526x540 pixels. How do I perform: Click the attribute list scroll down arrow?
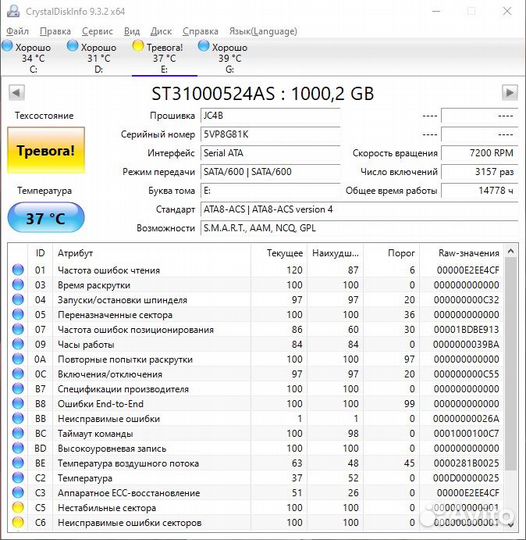pyautogui.click(x=511, y=524)
